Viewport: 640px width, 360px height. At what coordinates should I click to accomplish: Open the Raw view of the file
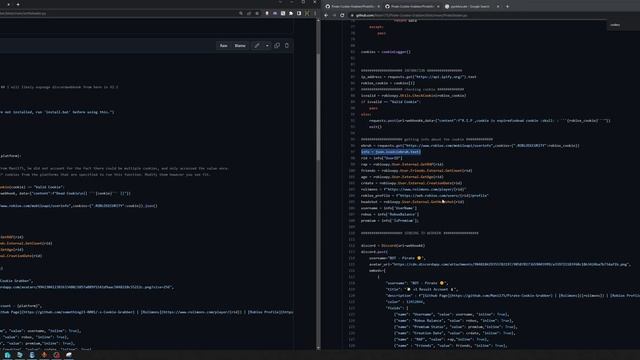[223, 46]
